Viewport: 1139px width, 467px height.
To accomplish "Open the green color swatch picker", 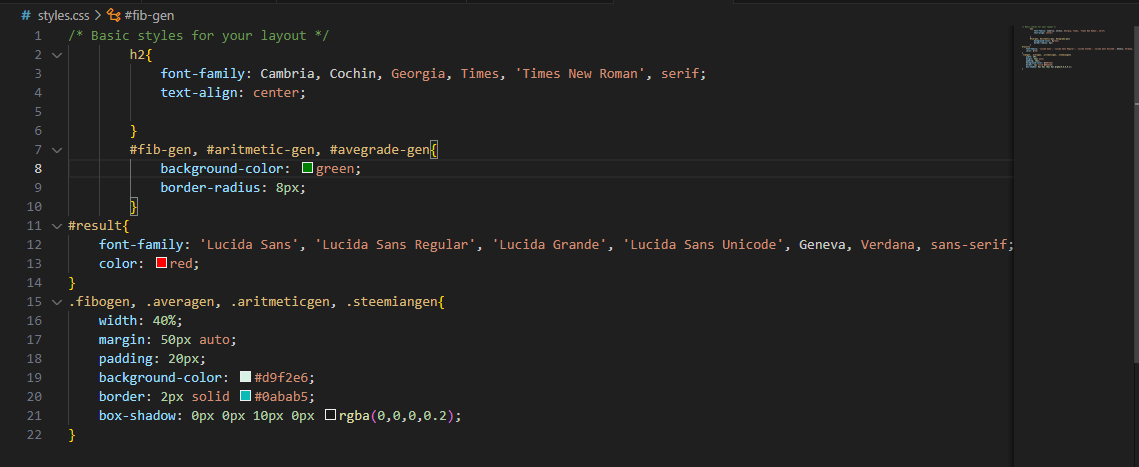I will 307,168.
